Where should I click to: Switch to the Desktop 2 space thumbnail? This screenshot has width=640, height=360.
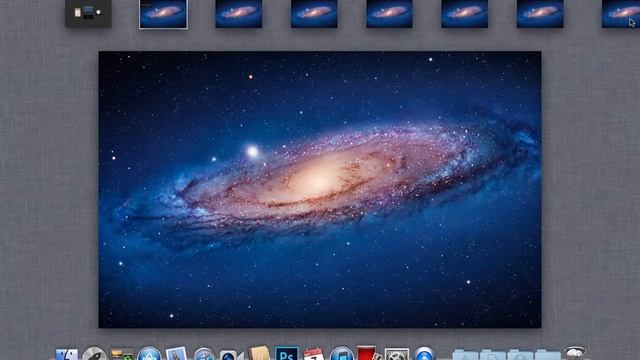[239, 14]
